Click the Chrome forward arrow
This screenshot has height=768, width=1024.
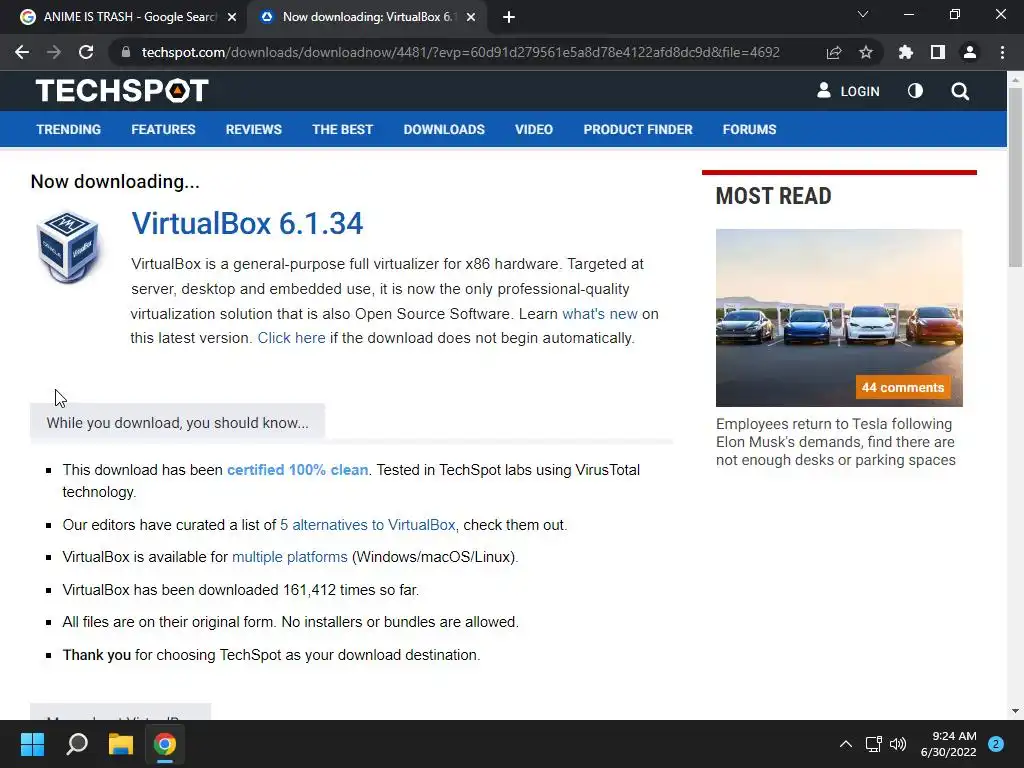54,52
